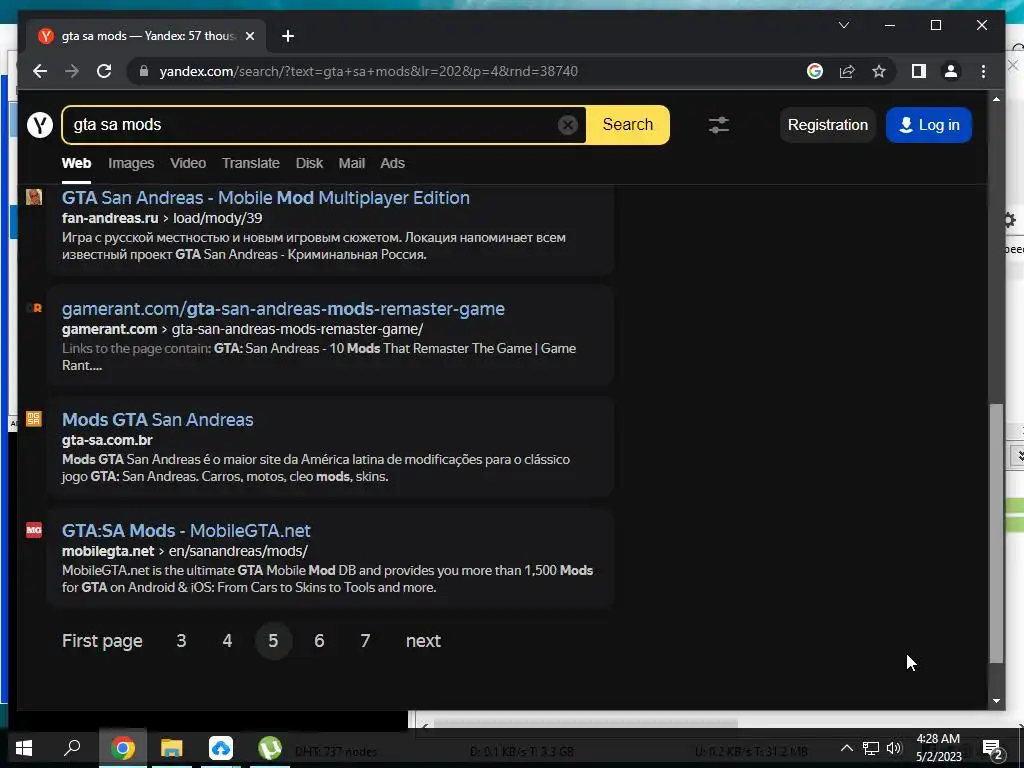1024x768 pixels.
Task: Open the Disk tab
Action: (310, 163)
